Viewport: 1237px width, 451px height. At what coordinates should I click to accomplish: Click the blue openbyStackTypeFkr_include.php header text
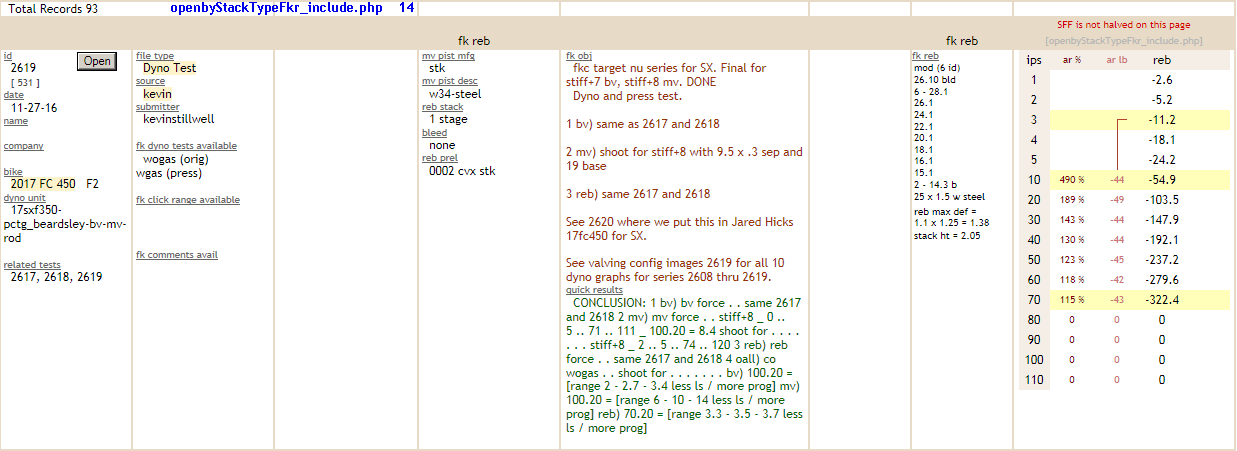coord(263,8)
